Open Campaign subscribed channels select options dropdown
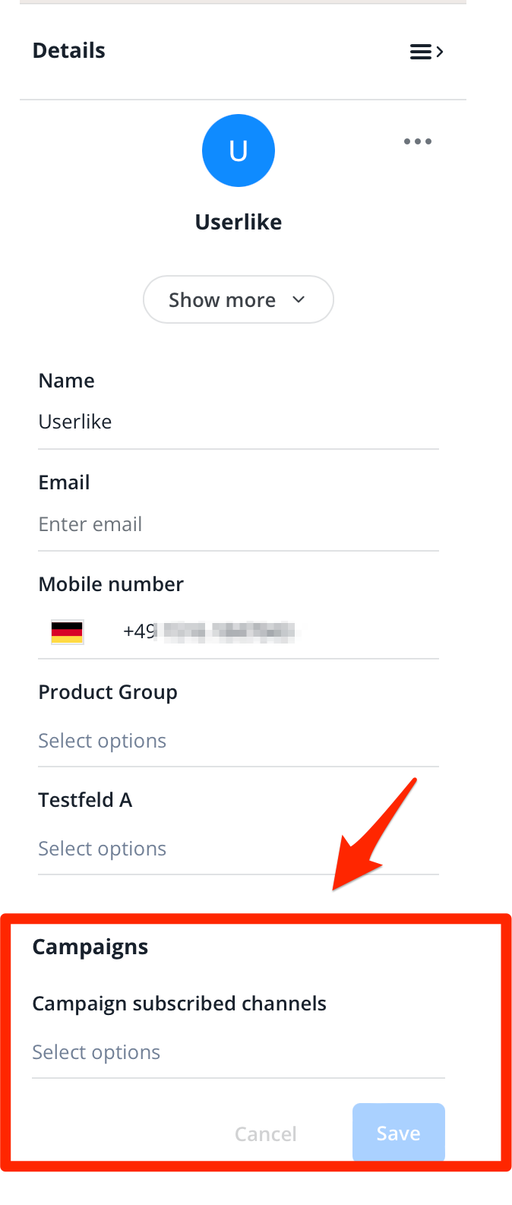The height and width of the screenshot is (1205, 512). (x=238, y=1052)
